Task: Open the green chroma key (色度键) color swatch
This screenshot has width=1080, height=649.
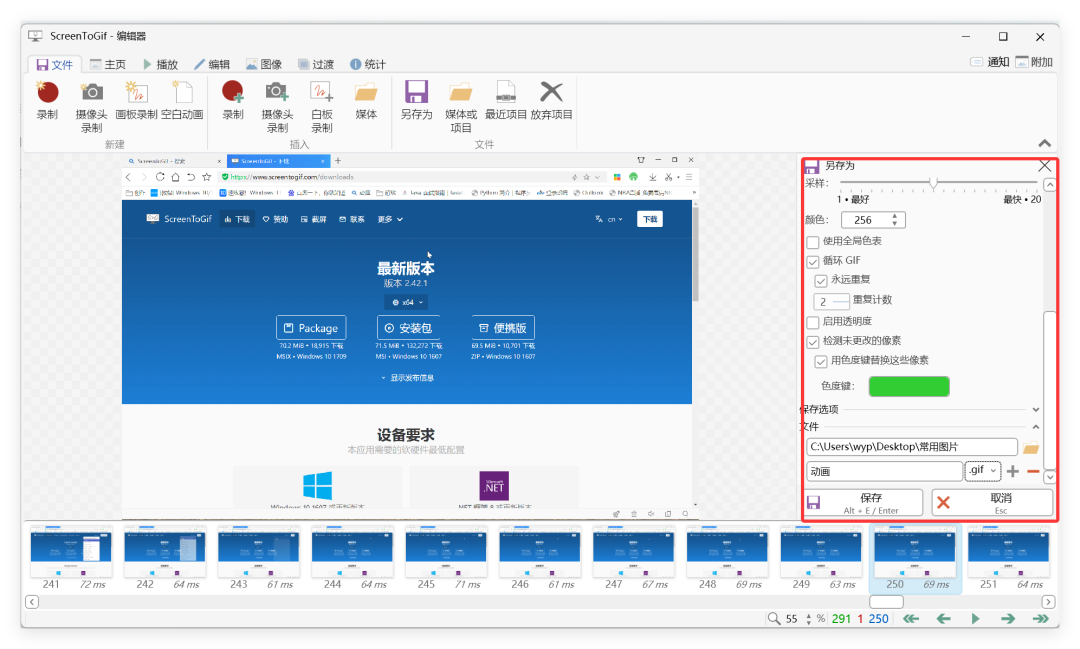Action: point(909,387)
